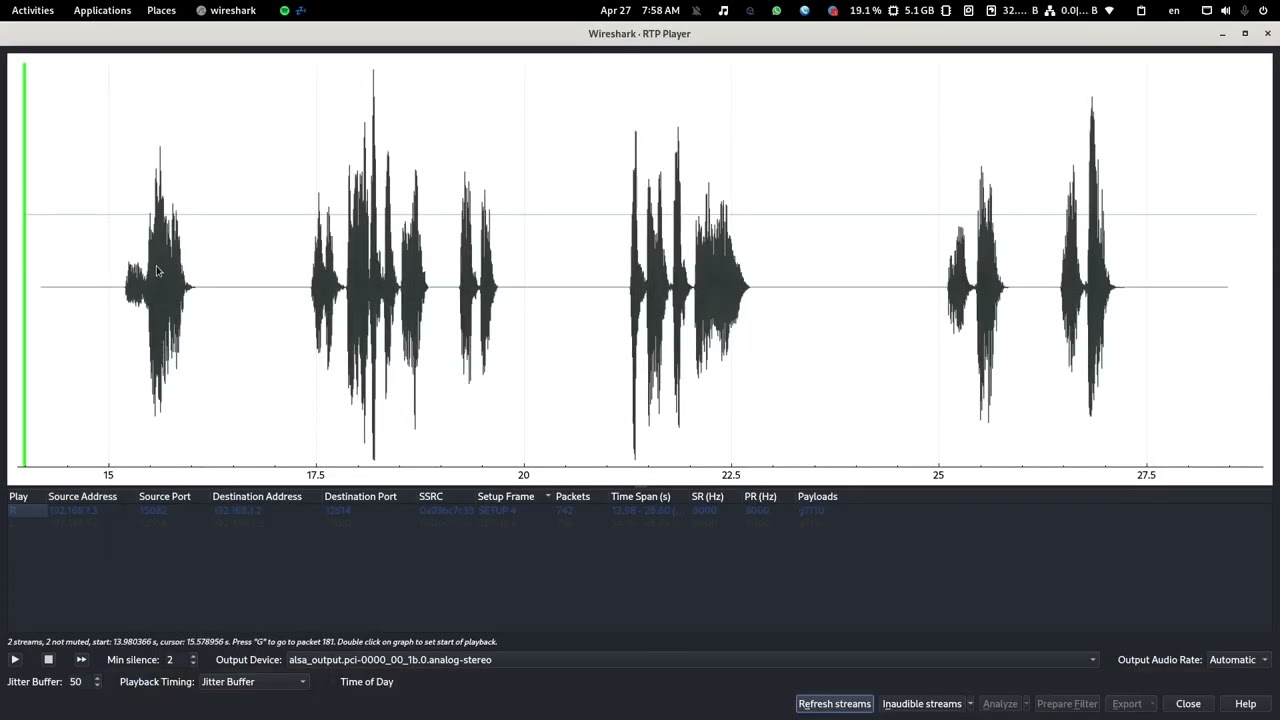
Task: Click the music note tray icon
Action: click(x=724, y=10)
